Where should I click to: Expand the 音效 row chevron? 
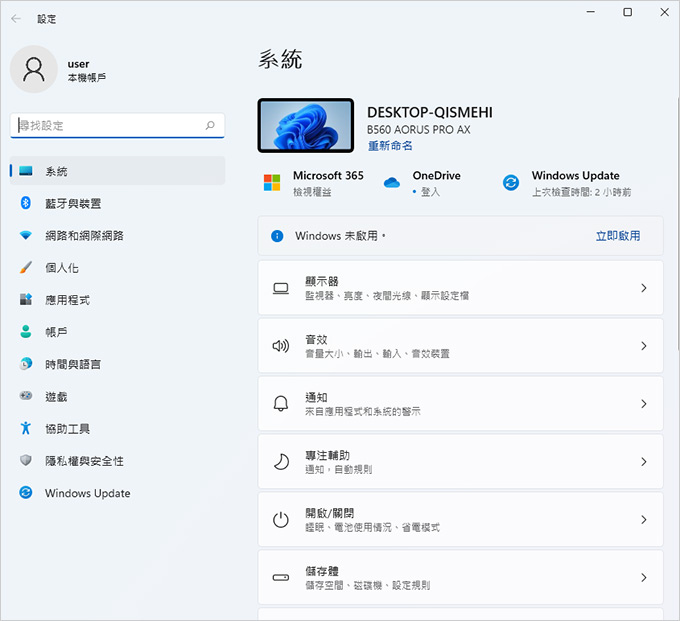644,346
